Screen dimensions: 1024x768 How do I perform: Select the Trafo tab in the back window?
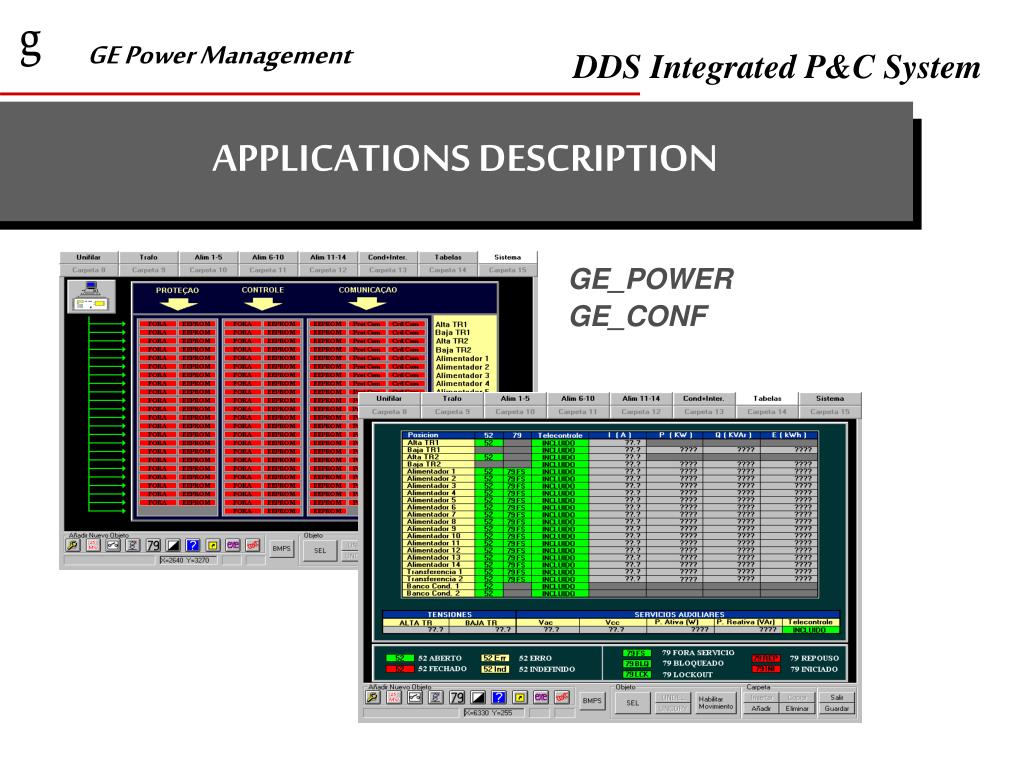(x=148, y=257)
